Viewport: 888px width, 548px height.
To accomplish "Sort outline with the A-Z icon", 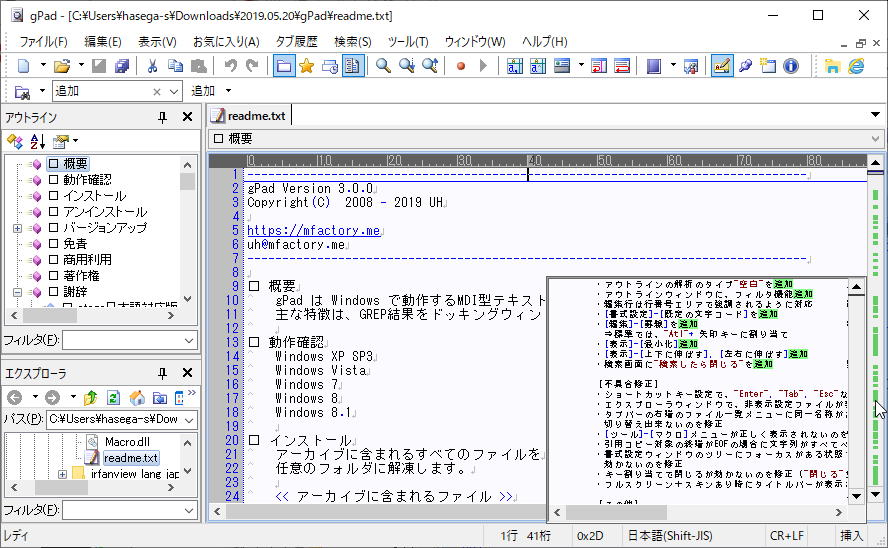I will (x=37, y=140).
